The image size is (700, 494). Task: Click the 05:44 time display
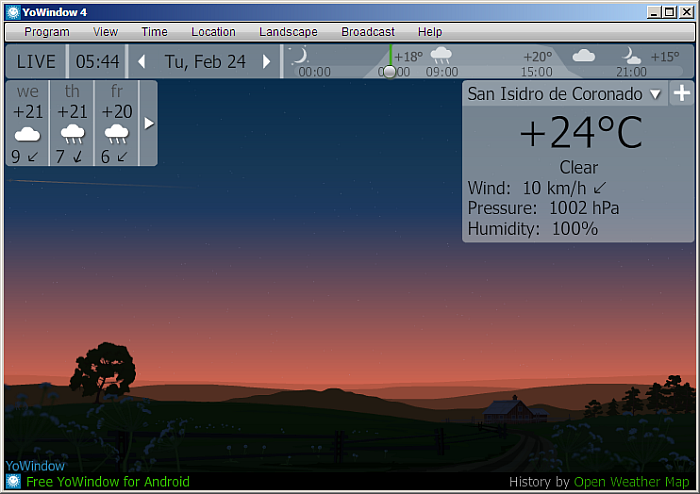point(97,62)
